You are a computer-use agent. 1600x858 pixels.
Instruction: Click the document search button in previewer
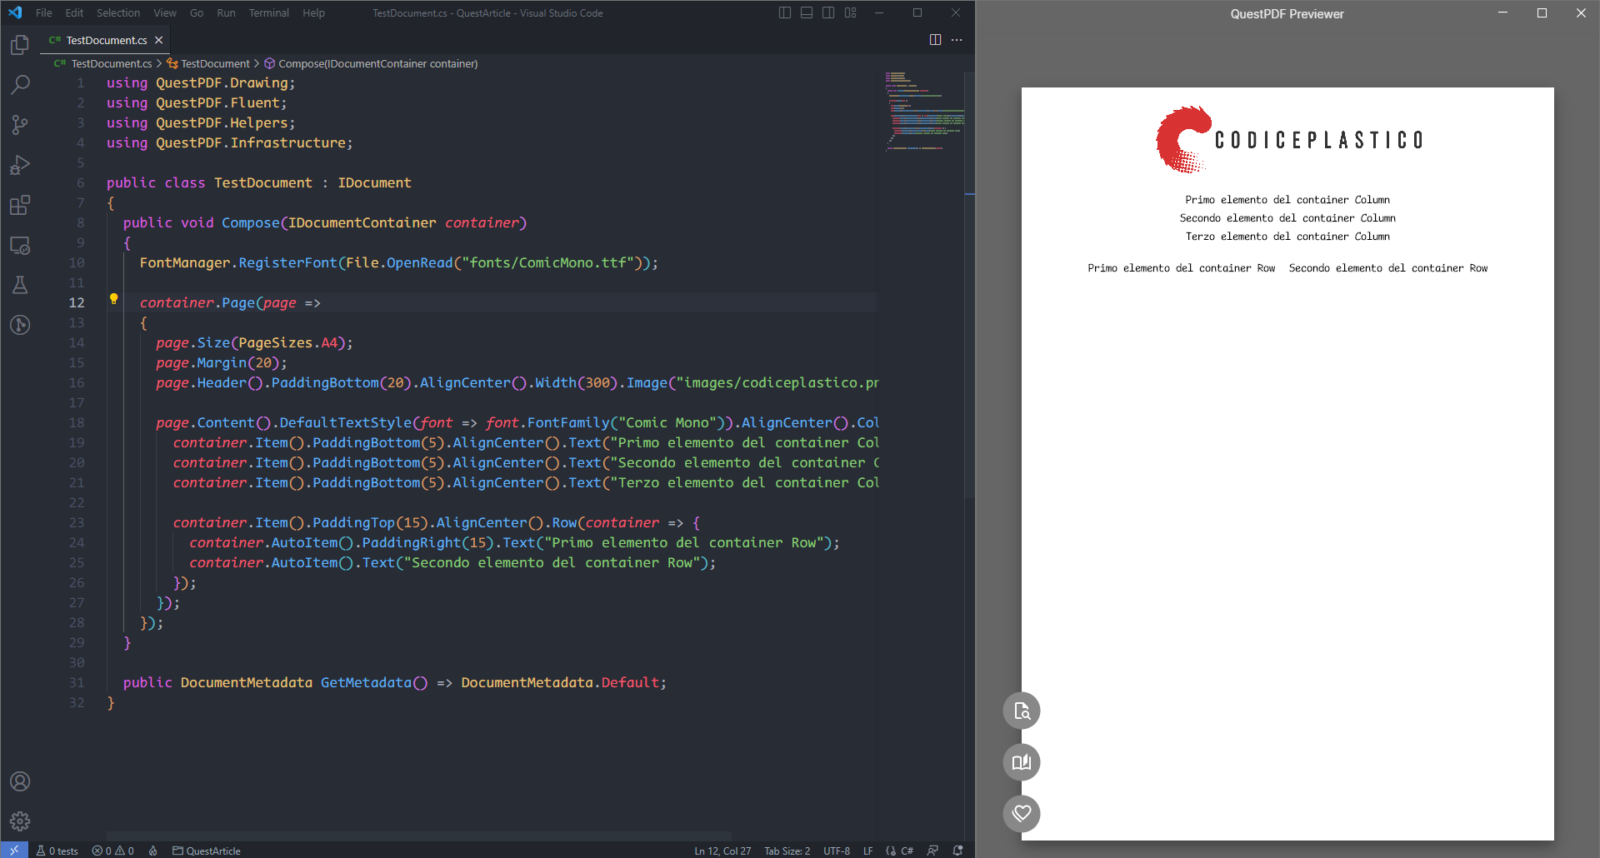pyautogui.click(x=1021, y=711)
